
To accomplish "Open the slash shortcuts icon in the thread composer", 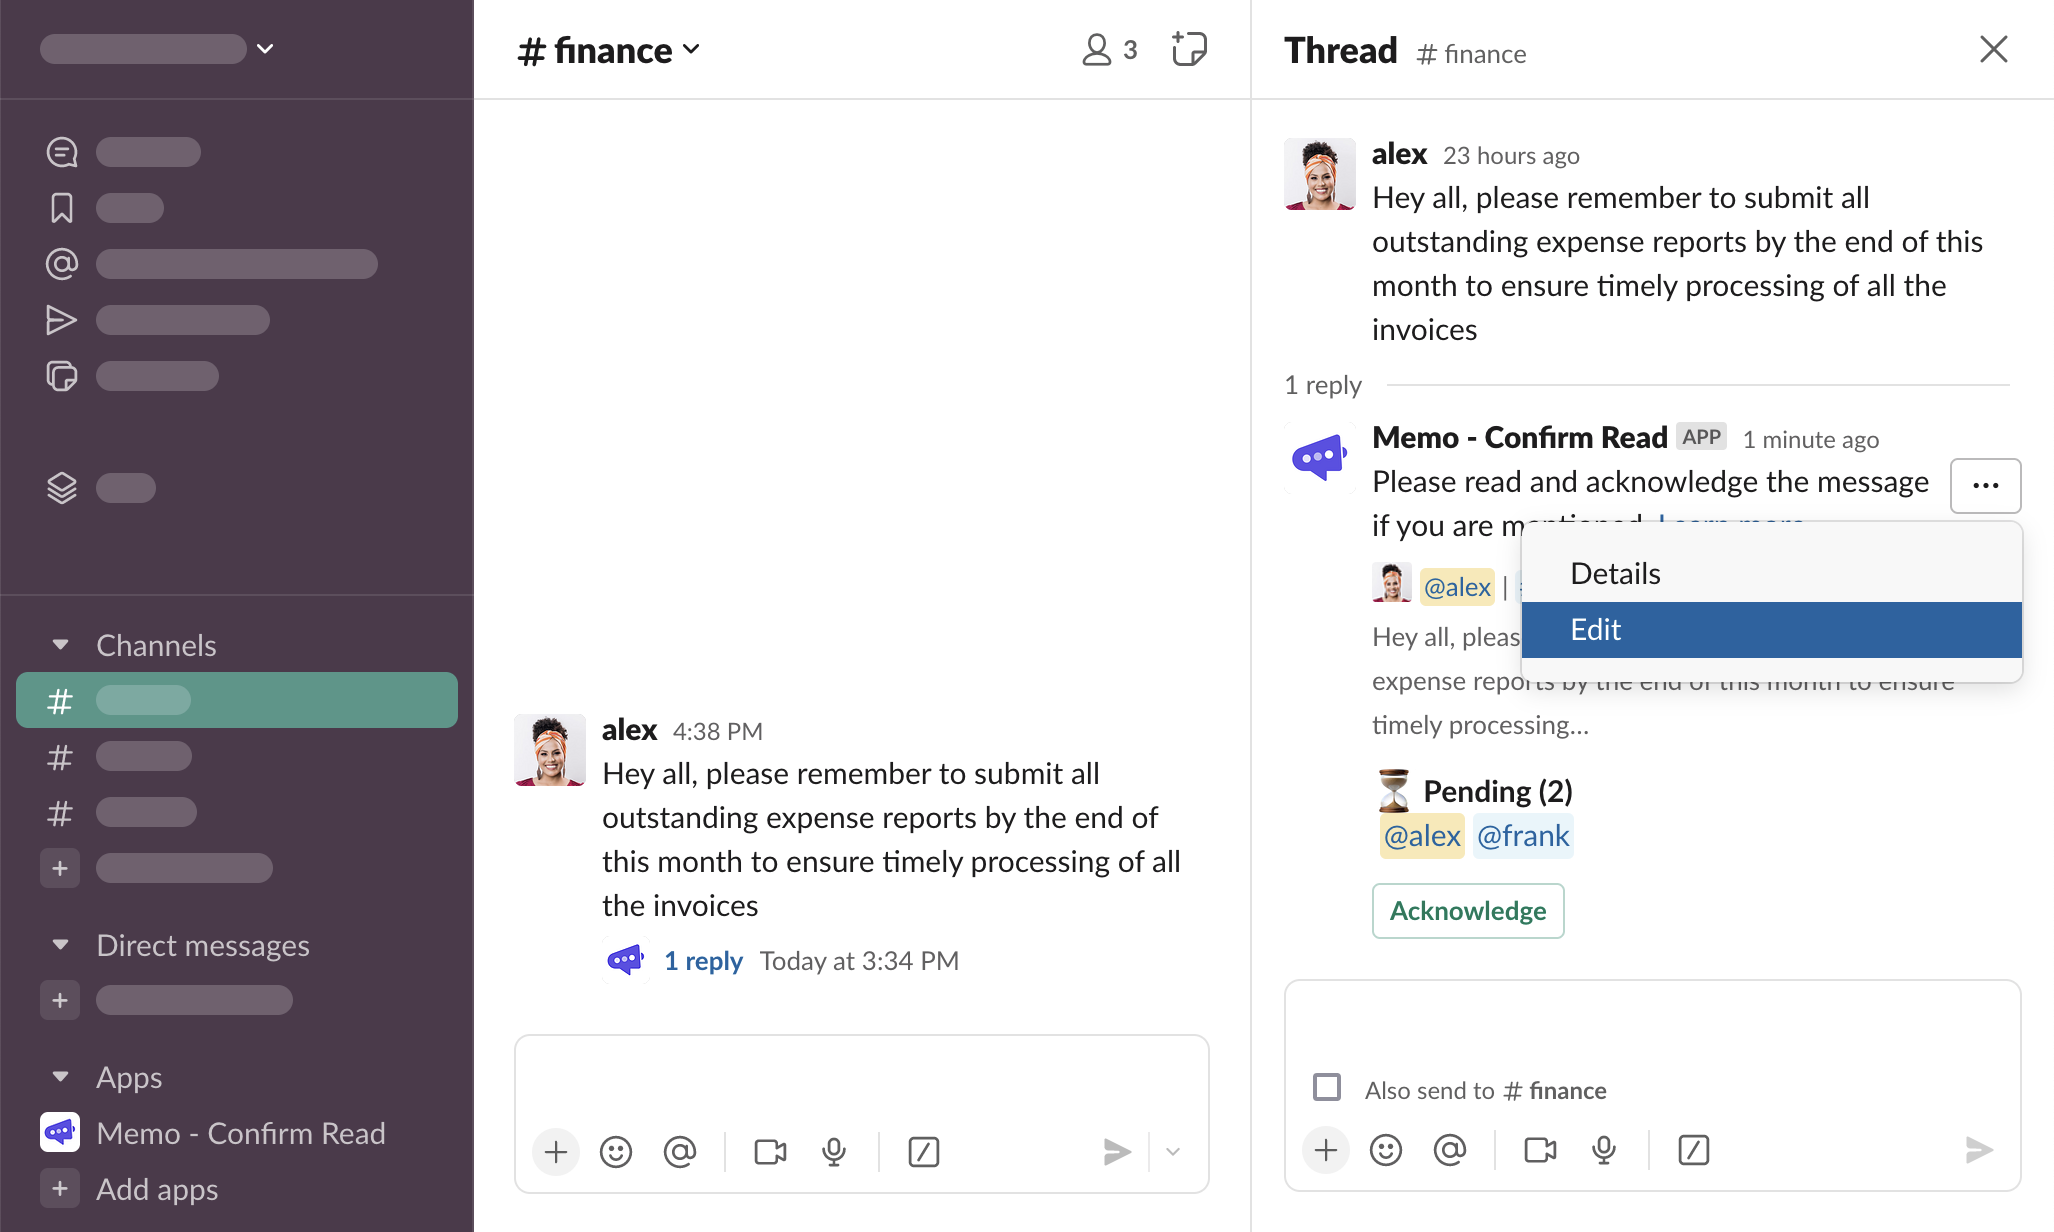I will [x=1693, y=1150].
